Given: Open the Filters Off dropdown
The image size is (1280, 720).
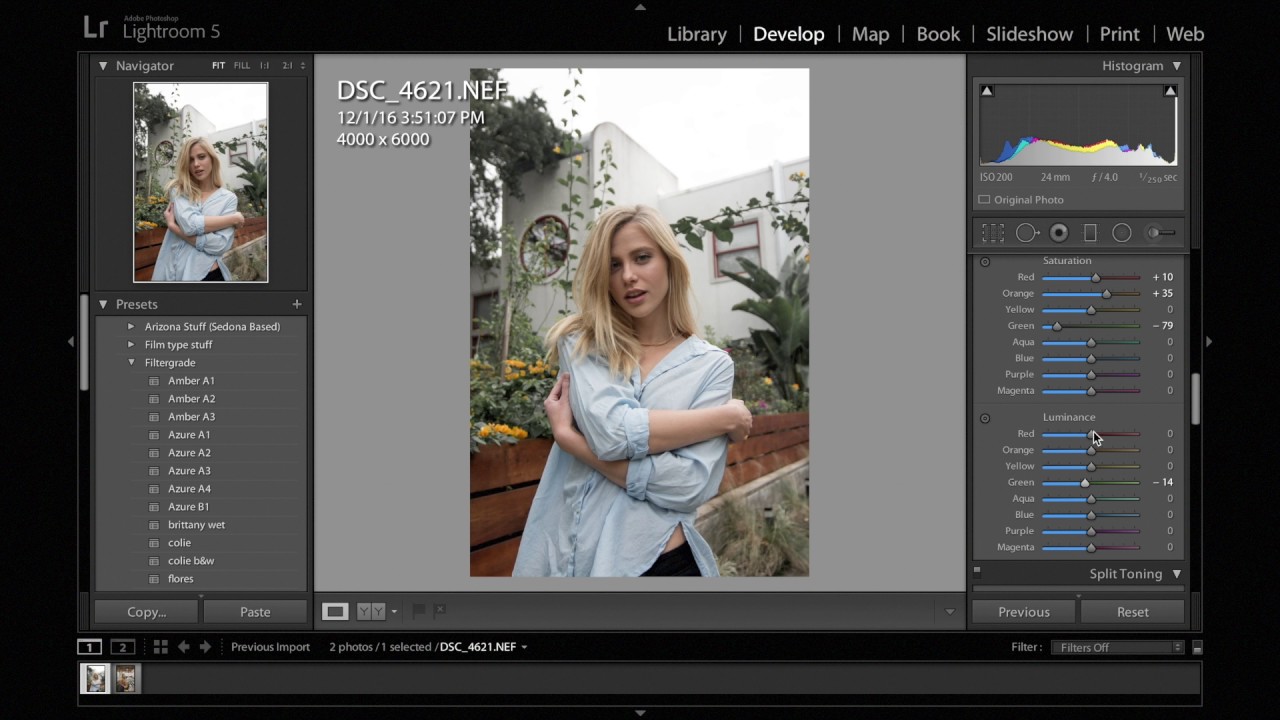Looking at the screenshot, I should click(x=1117, y=648).
